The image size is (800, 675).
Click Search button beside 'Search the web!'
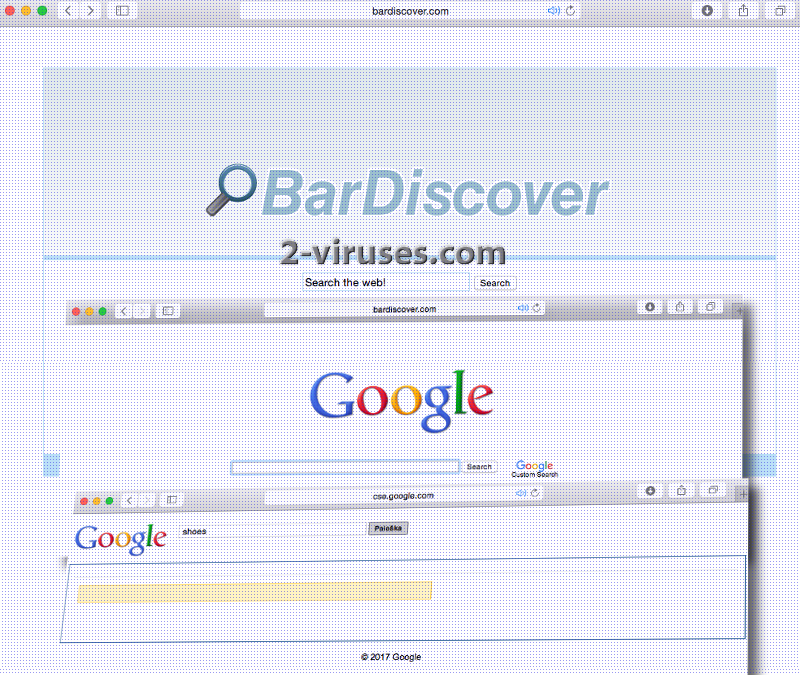point(495,283)
